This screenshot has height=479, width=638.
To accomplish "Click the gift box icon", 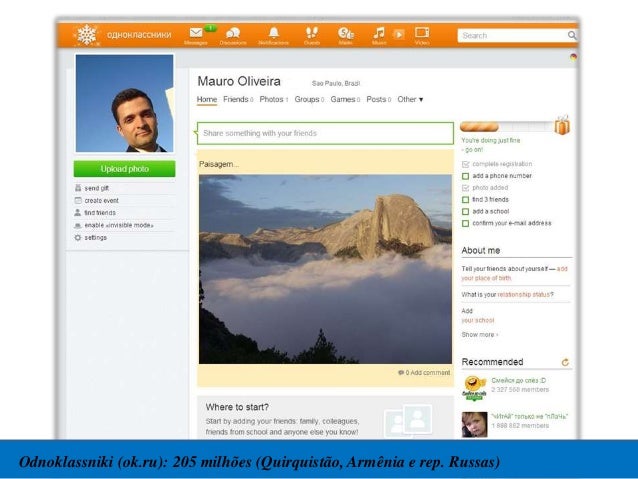I will (562, 125).
